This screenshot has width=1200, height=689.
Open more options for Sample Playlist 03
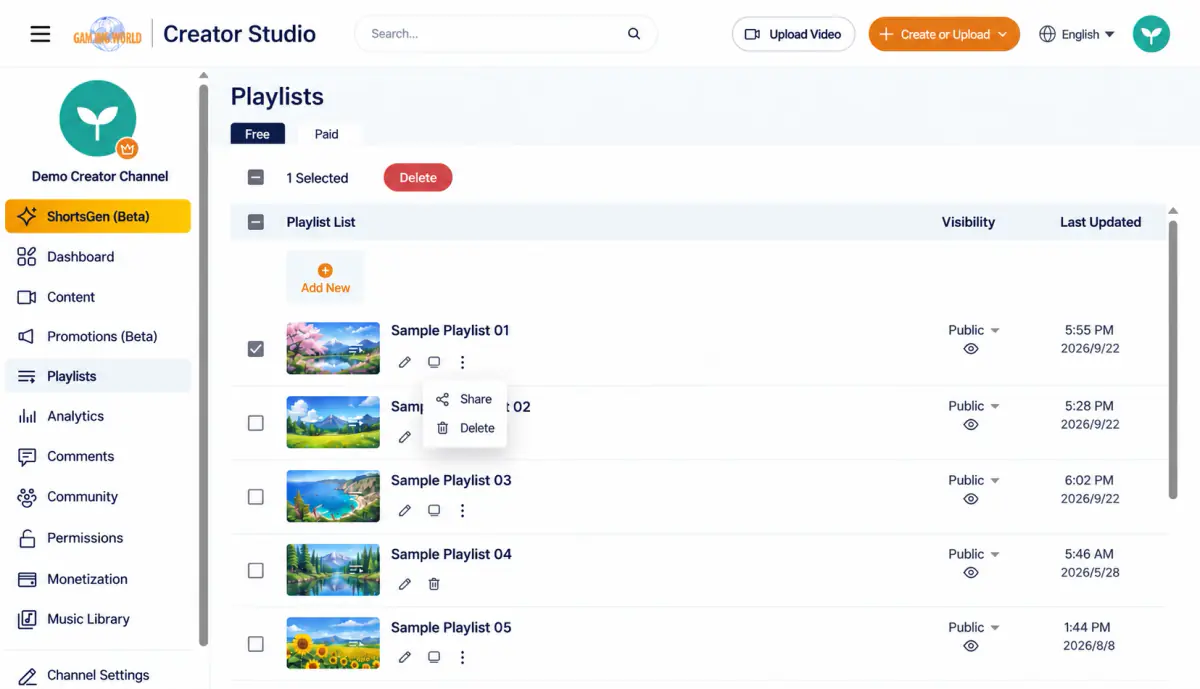pos(462,510)
